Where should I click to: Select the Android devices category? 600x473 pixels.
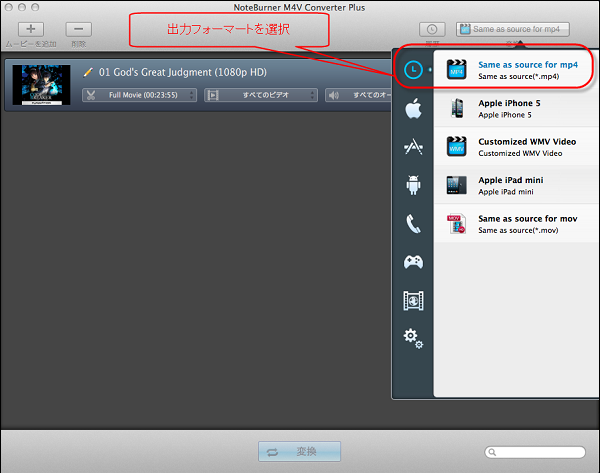click(413, 185)
